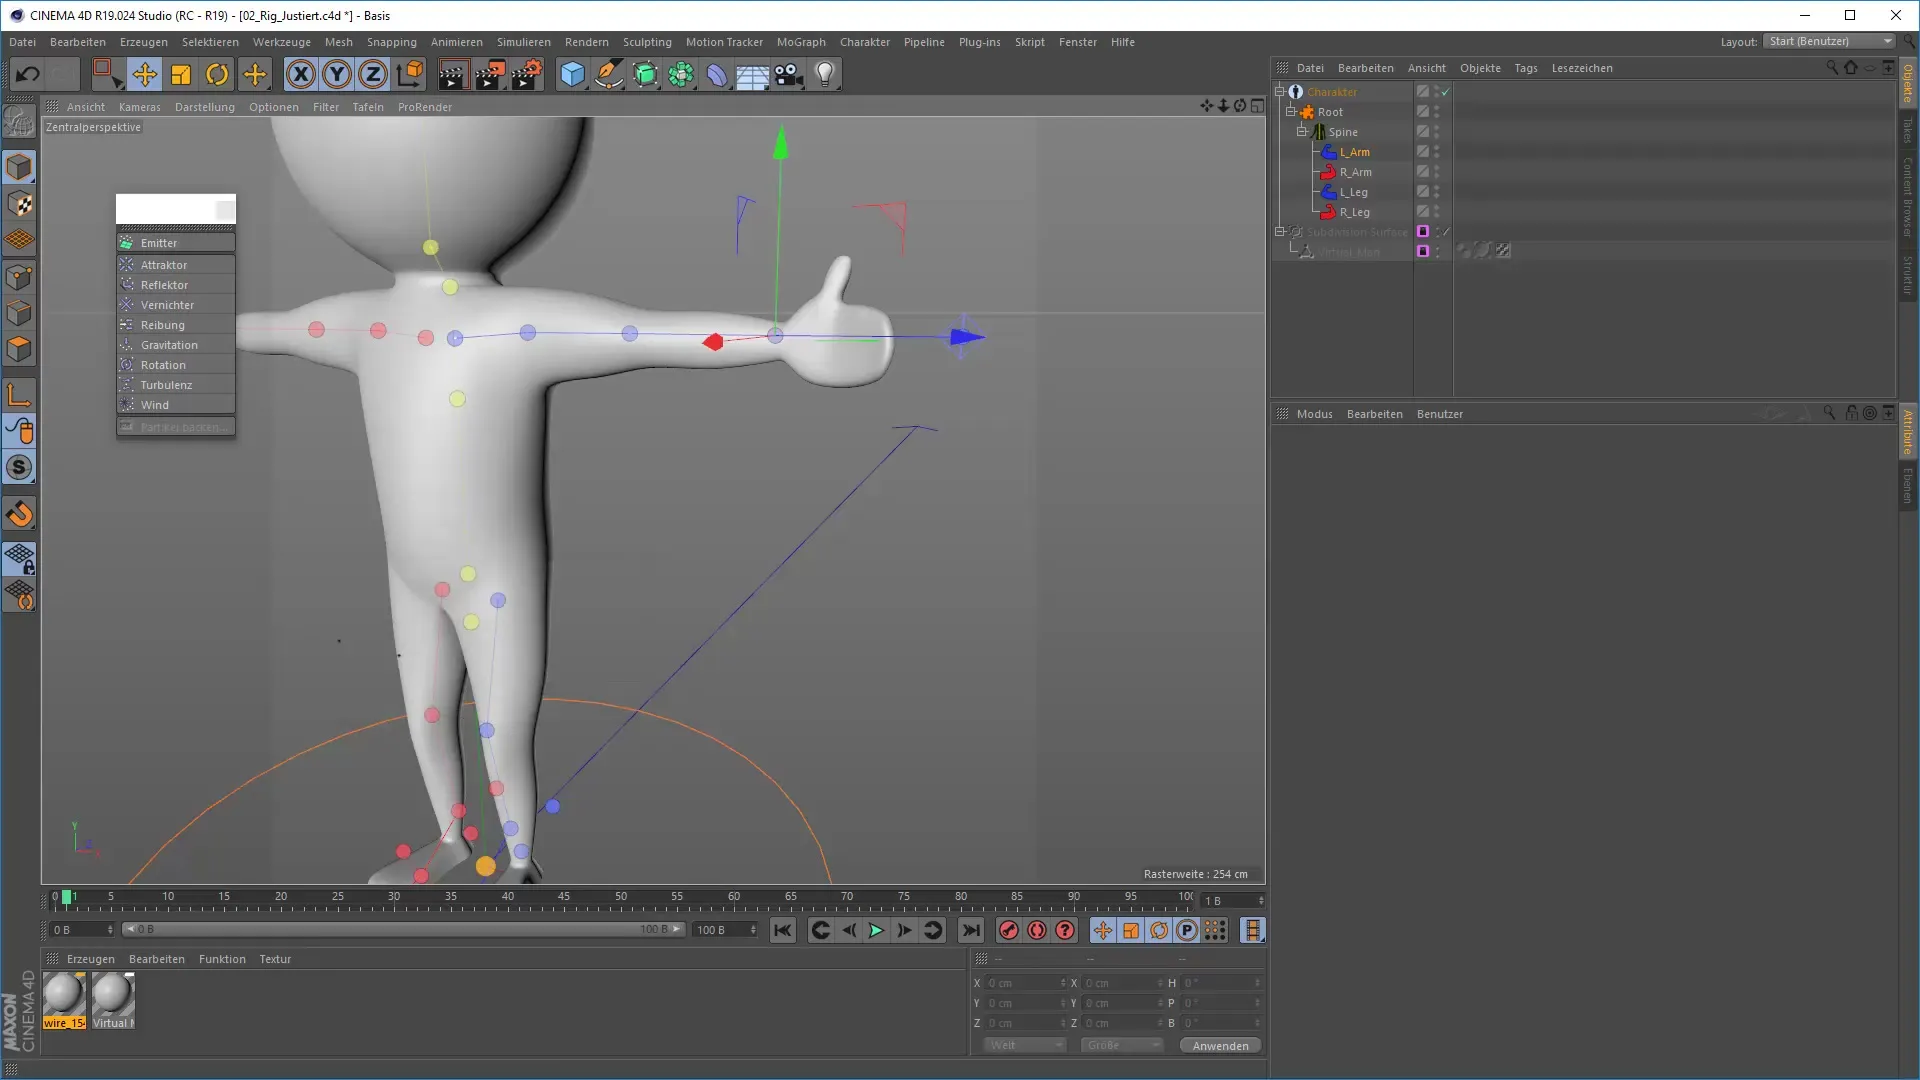Toggle visibility dots for R_Arm
The image size is (1920, 1080).
click(1437, 171)
